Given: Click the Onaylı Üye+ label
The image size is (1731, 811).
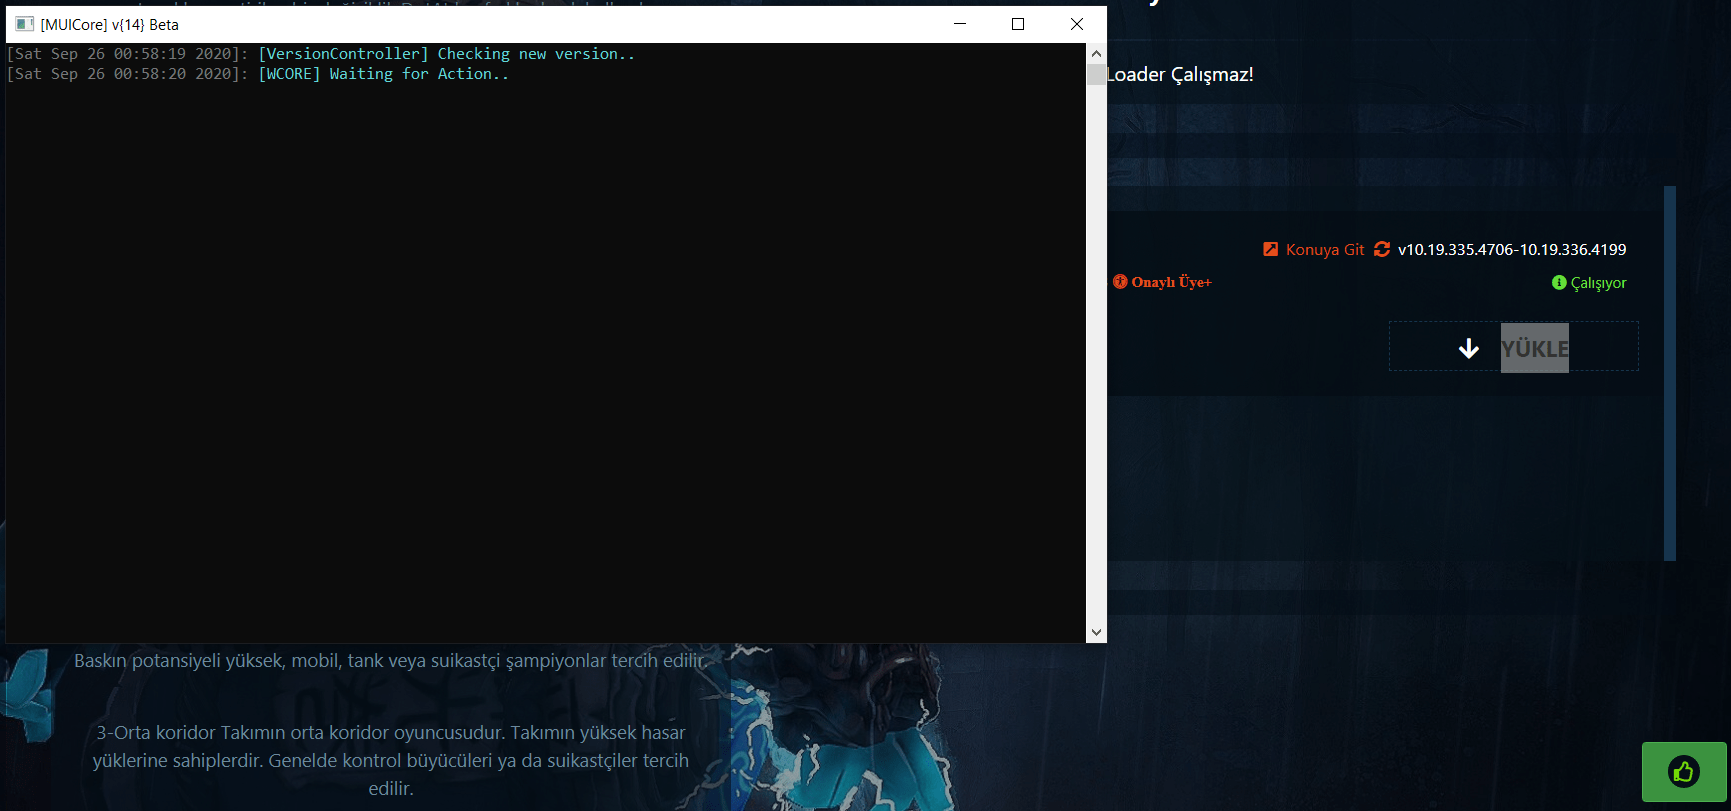Looking at the screenshot, I should [x=1172, y=282].
